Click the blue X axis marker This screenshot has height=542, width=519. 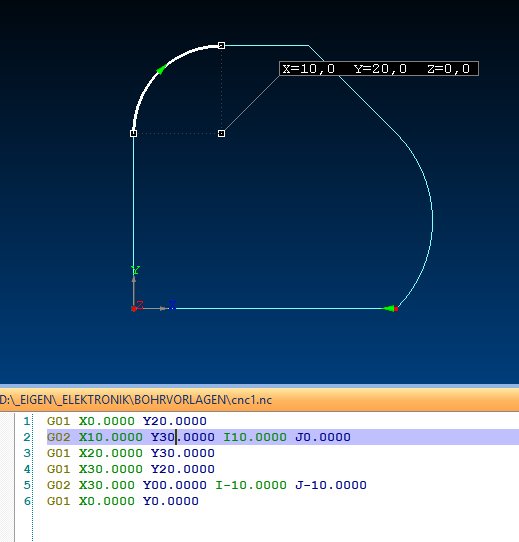coord(172,305)
